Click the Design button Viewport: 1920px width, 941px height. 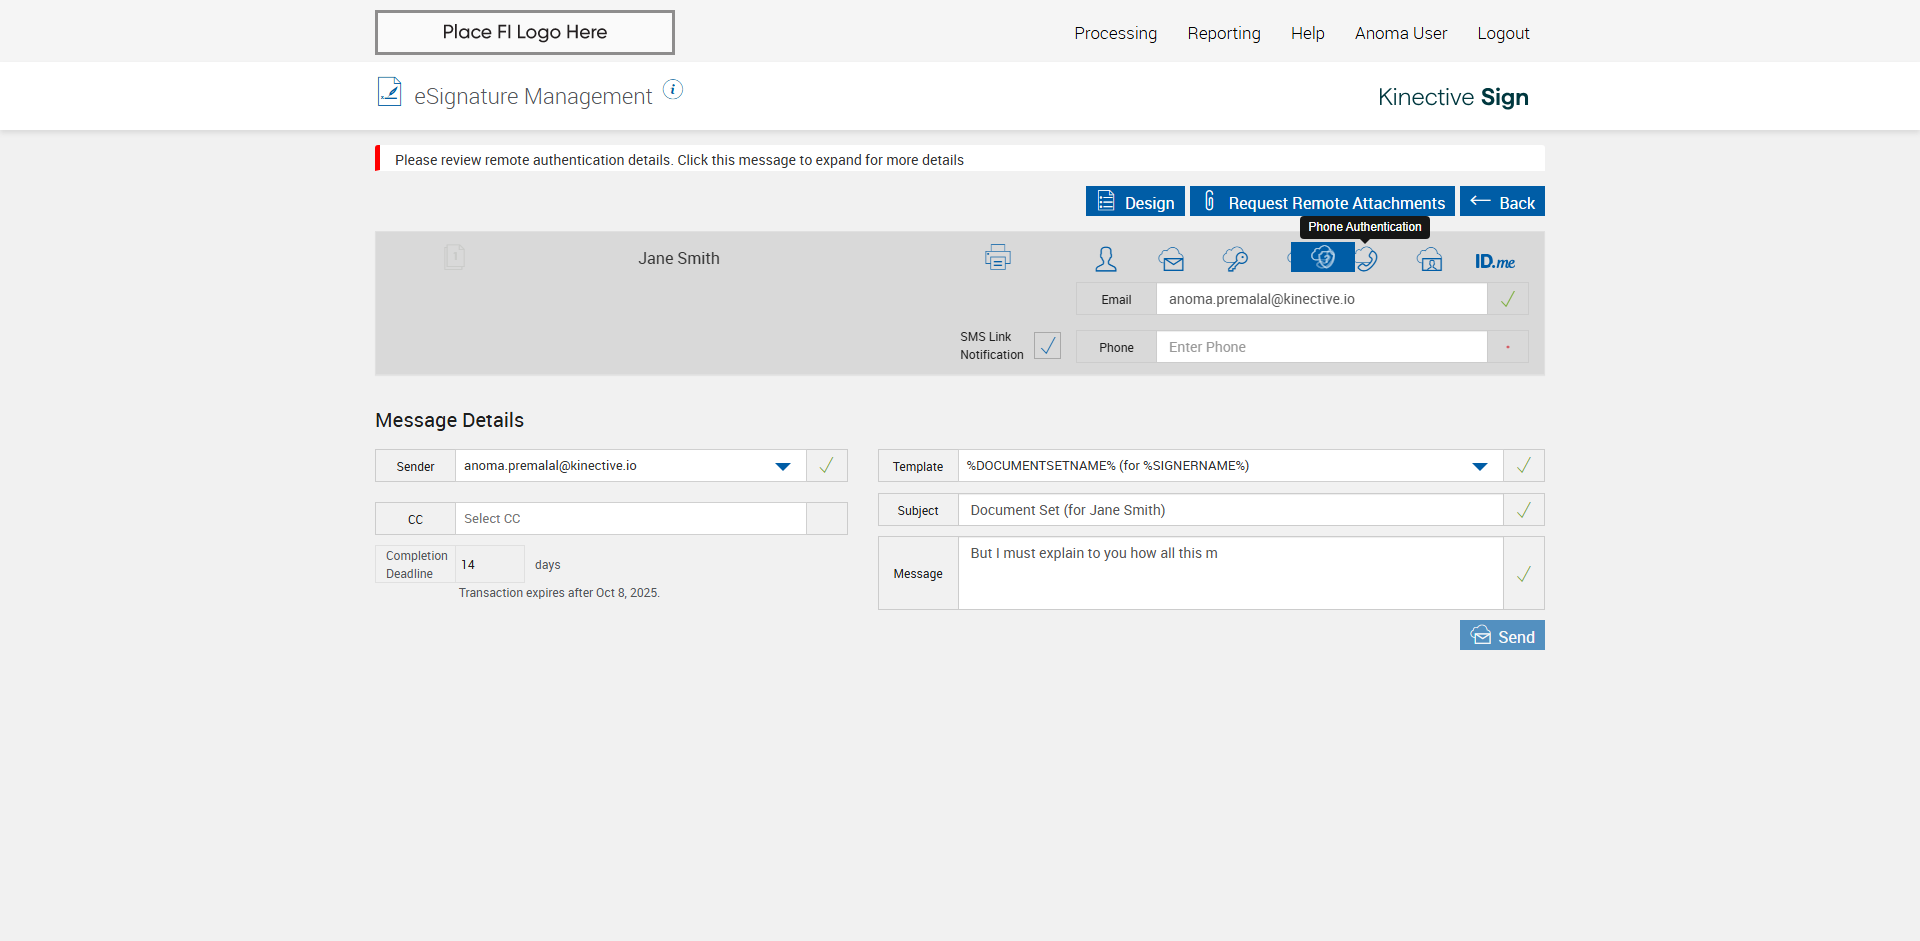[x=1135, y=202]
